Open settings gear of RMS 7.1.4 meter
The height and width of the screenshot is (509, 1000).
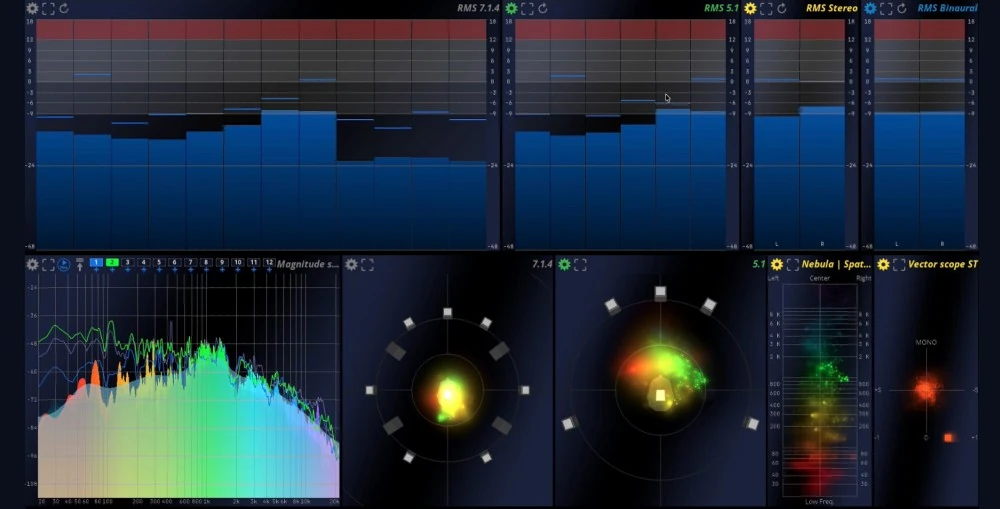[32, 8]
